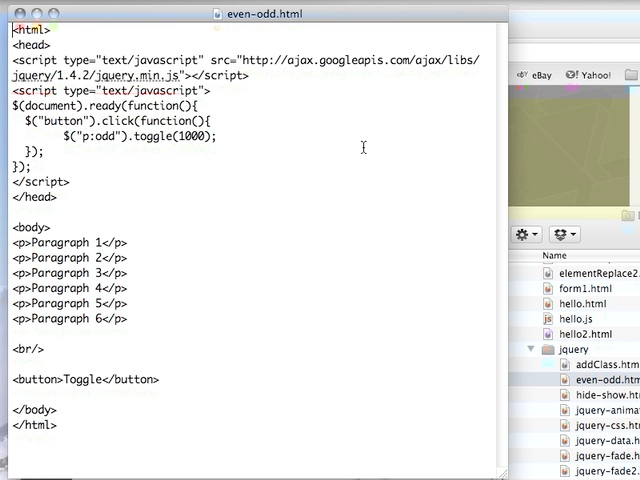This screenshot has height=480, width=640.
Task: Click the jquery-data file icon
Action: point(564,441)
